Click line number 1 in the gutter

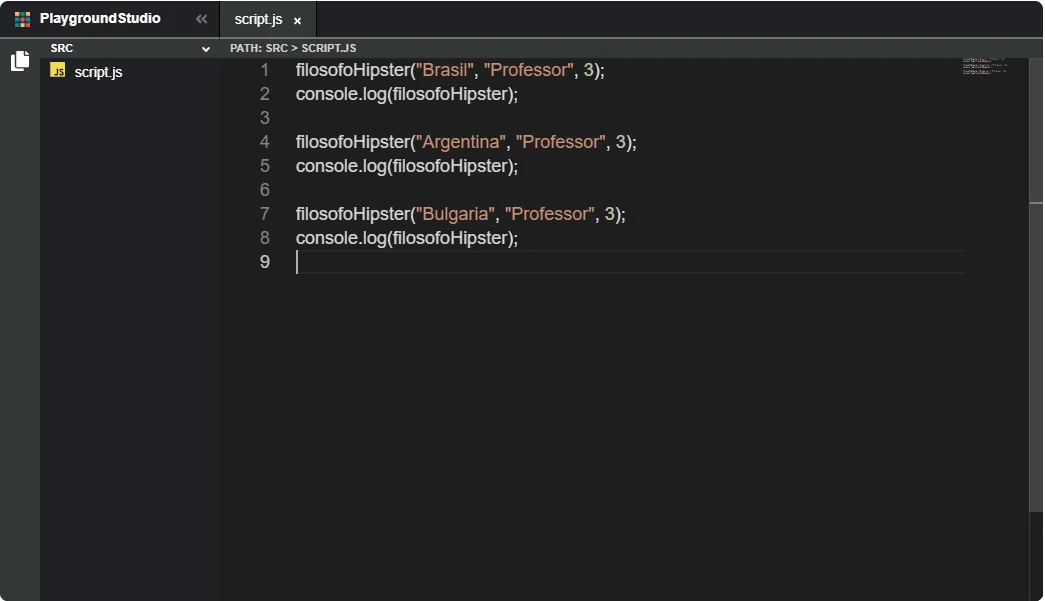pos(264,70)
